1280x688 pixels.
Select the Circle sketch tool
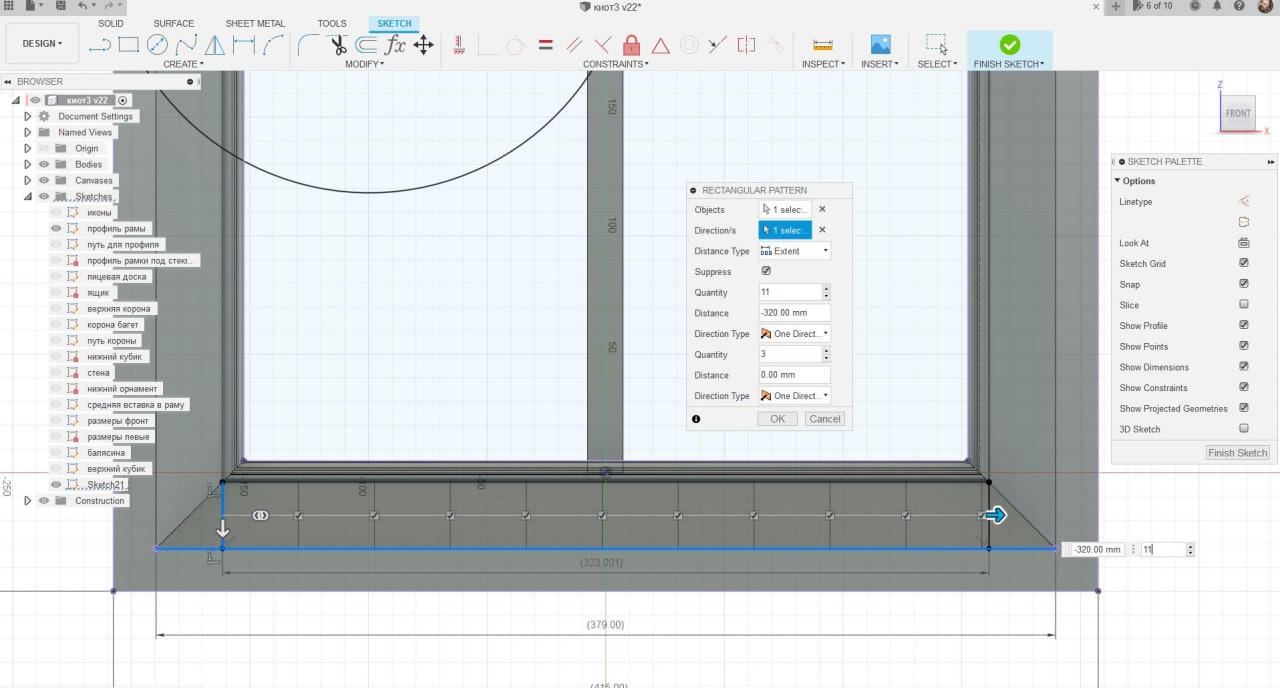(157, 44)
